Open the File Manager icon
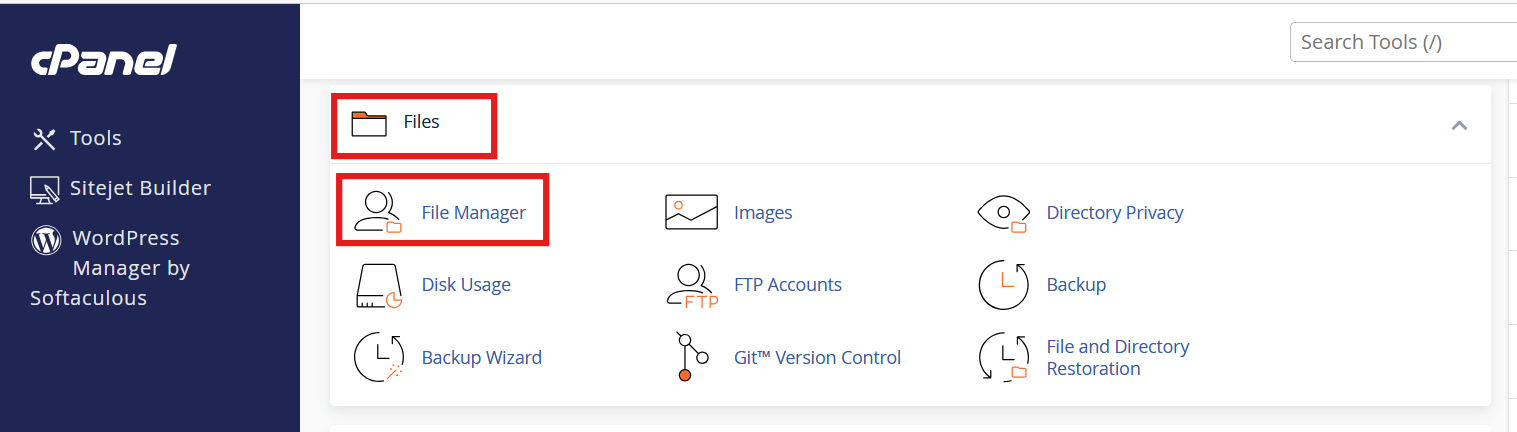 coord(378,211)
